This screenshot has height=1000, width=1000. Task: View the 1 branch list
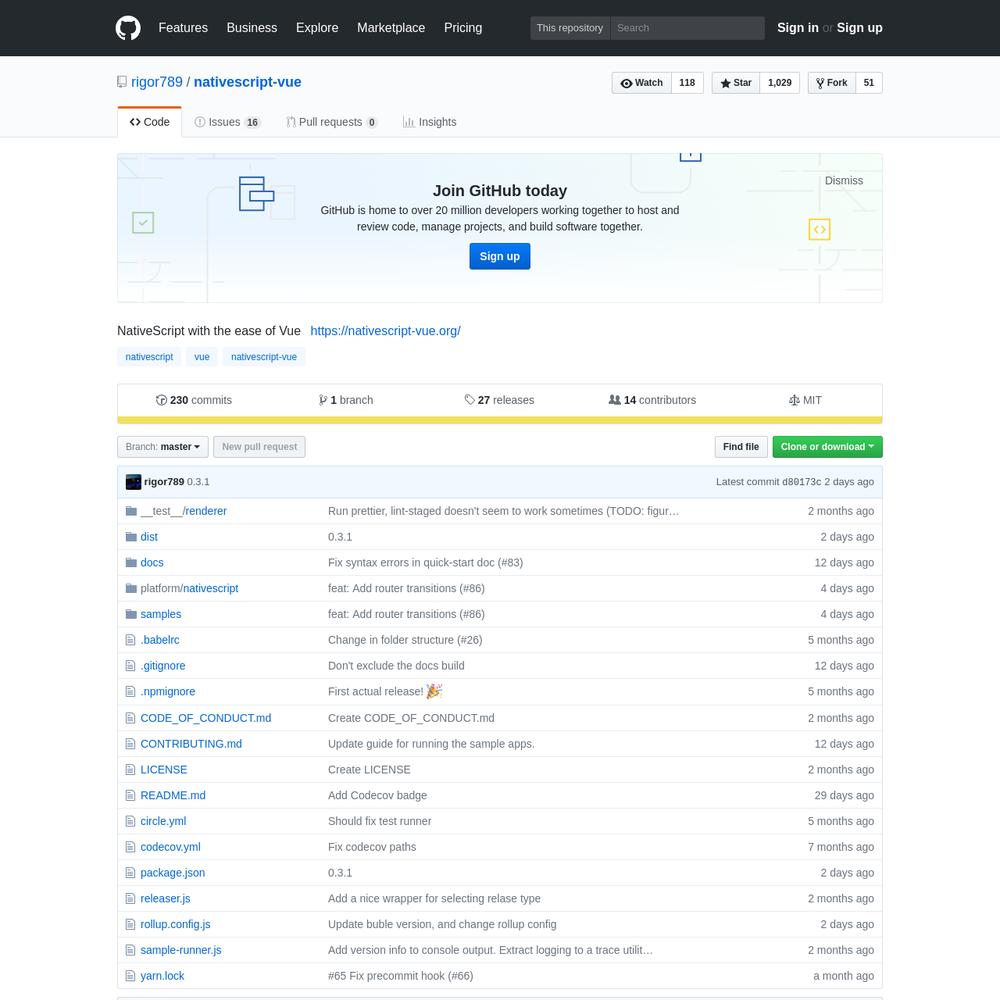coord(346,401)
